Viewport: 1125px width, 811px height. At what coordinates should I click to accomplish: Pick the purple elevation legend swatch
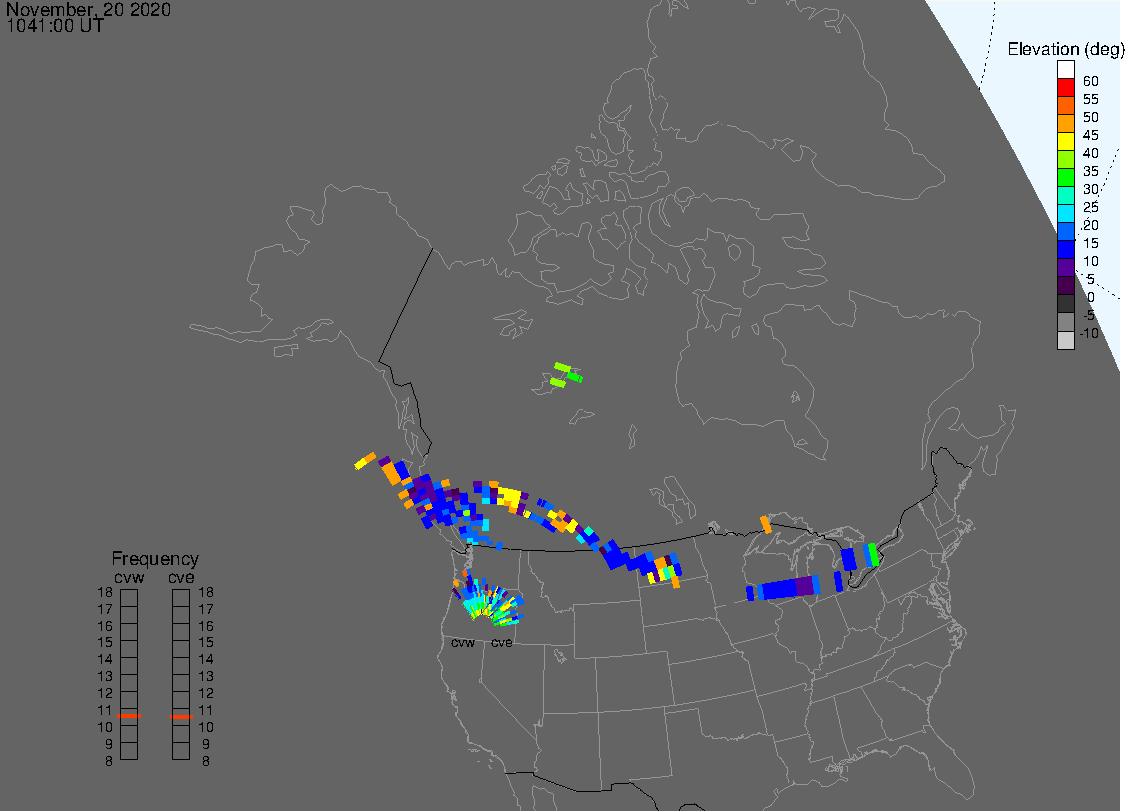click(1065, 266)
